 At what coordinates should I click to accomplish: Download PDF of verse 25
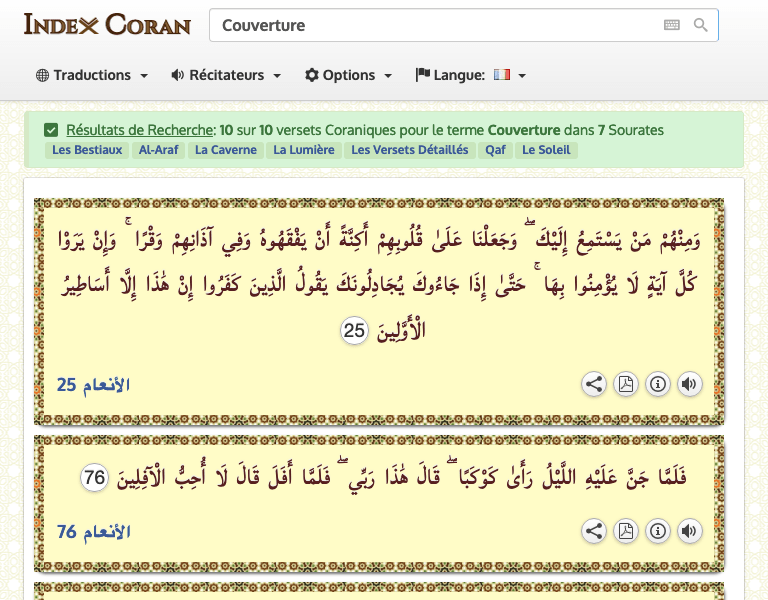[625, 384]
